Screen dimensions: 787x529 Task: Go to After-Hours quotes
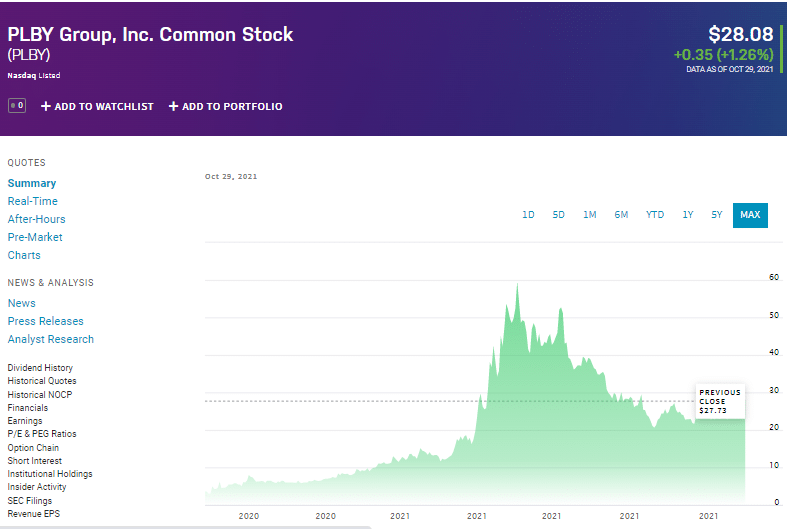point(36,219)
